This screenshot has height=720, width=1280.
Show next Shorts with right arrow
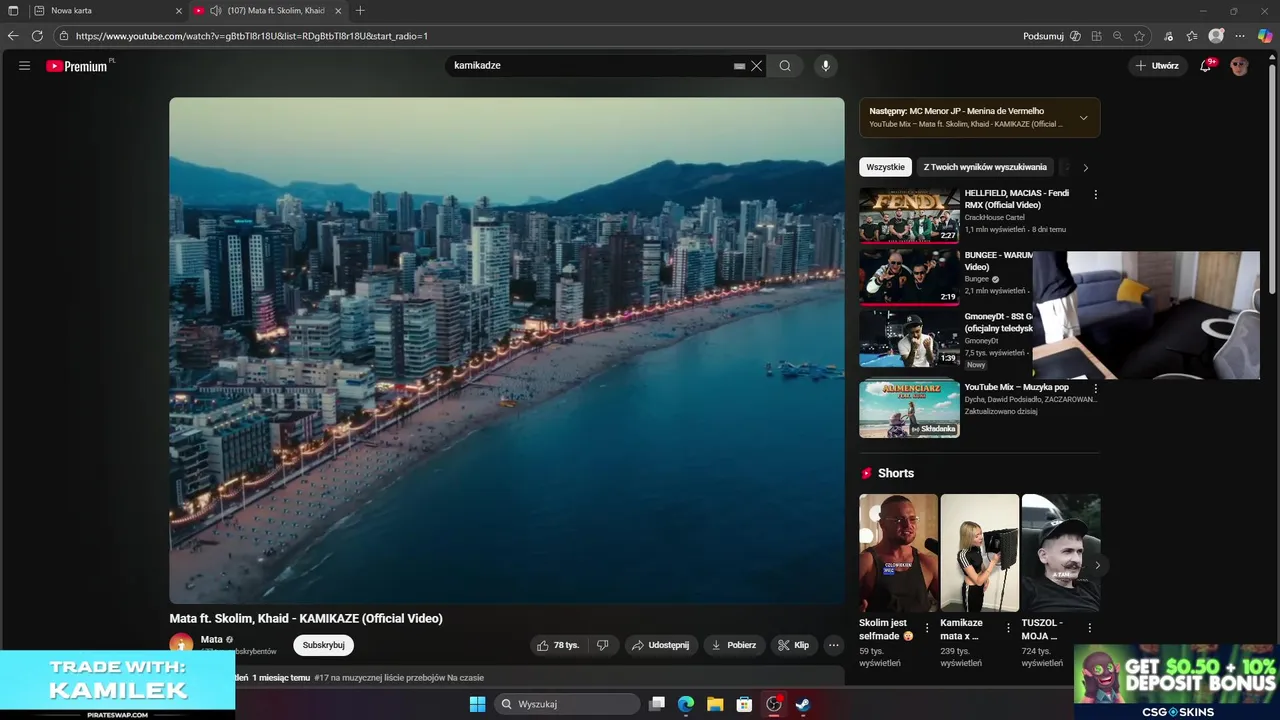pyautogui.click(x=1096, y=565)
